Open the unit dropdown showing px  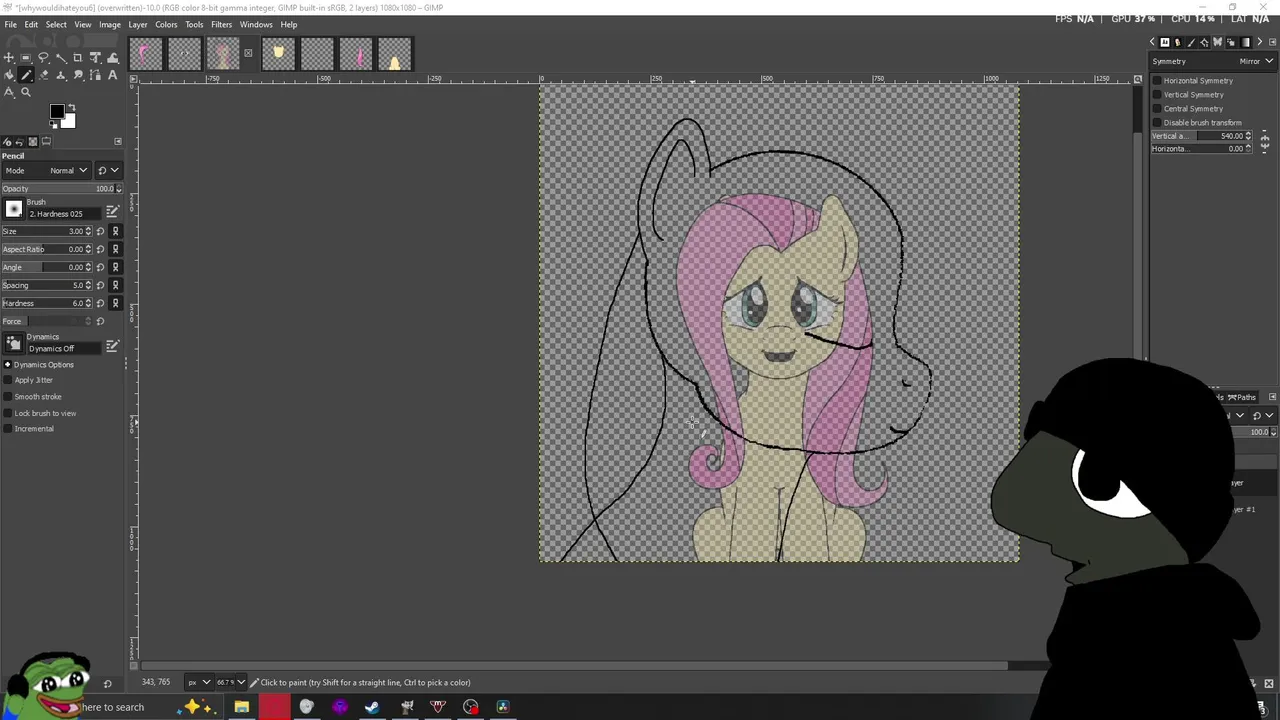(x=199, y=682)
